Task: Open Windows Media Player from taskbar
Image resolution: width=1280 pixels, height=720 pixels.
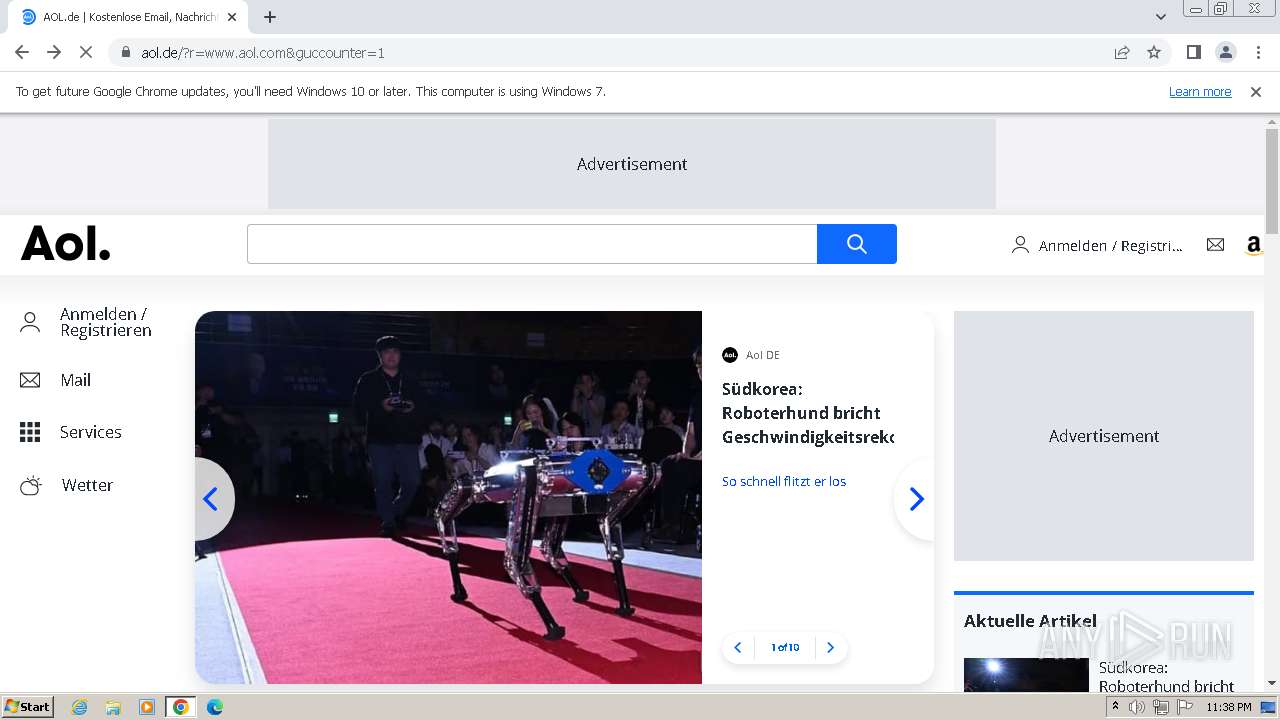Action: click(147, 707)
